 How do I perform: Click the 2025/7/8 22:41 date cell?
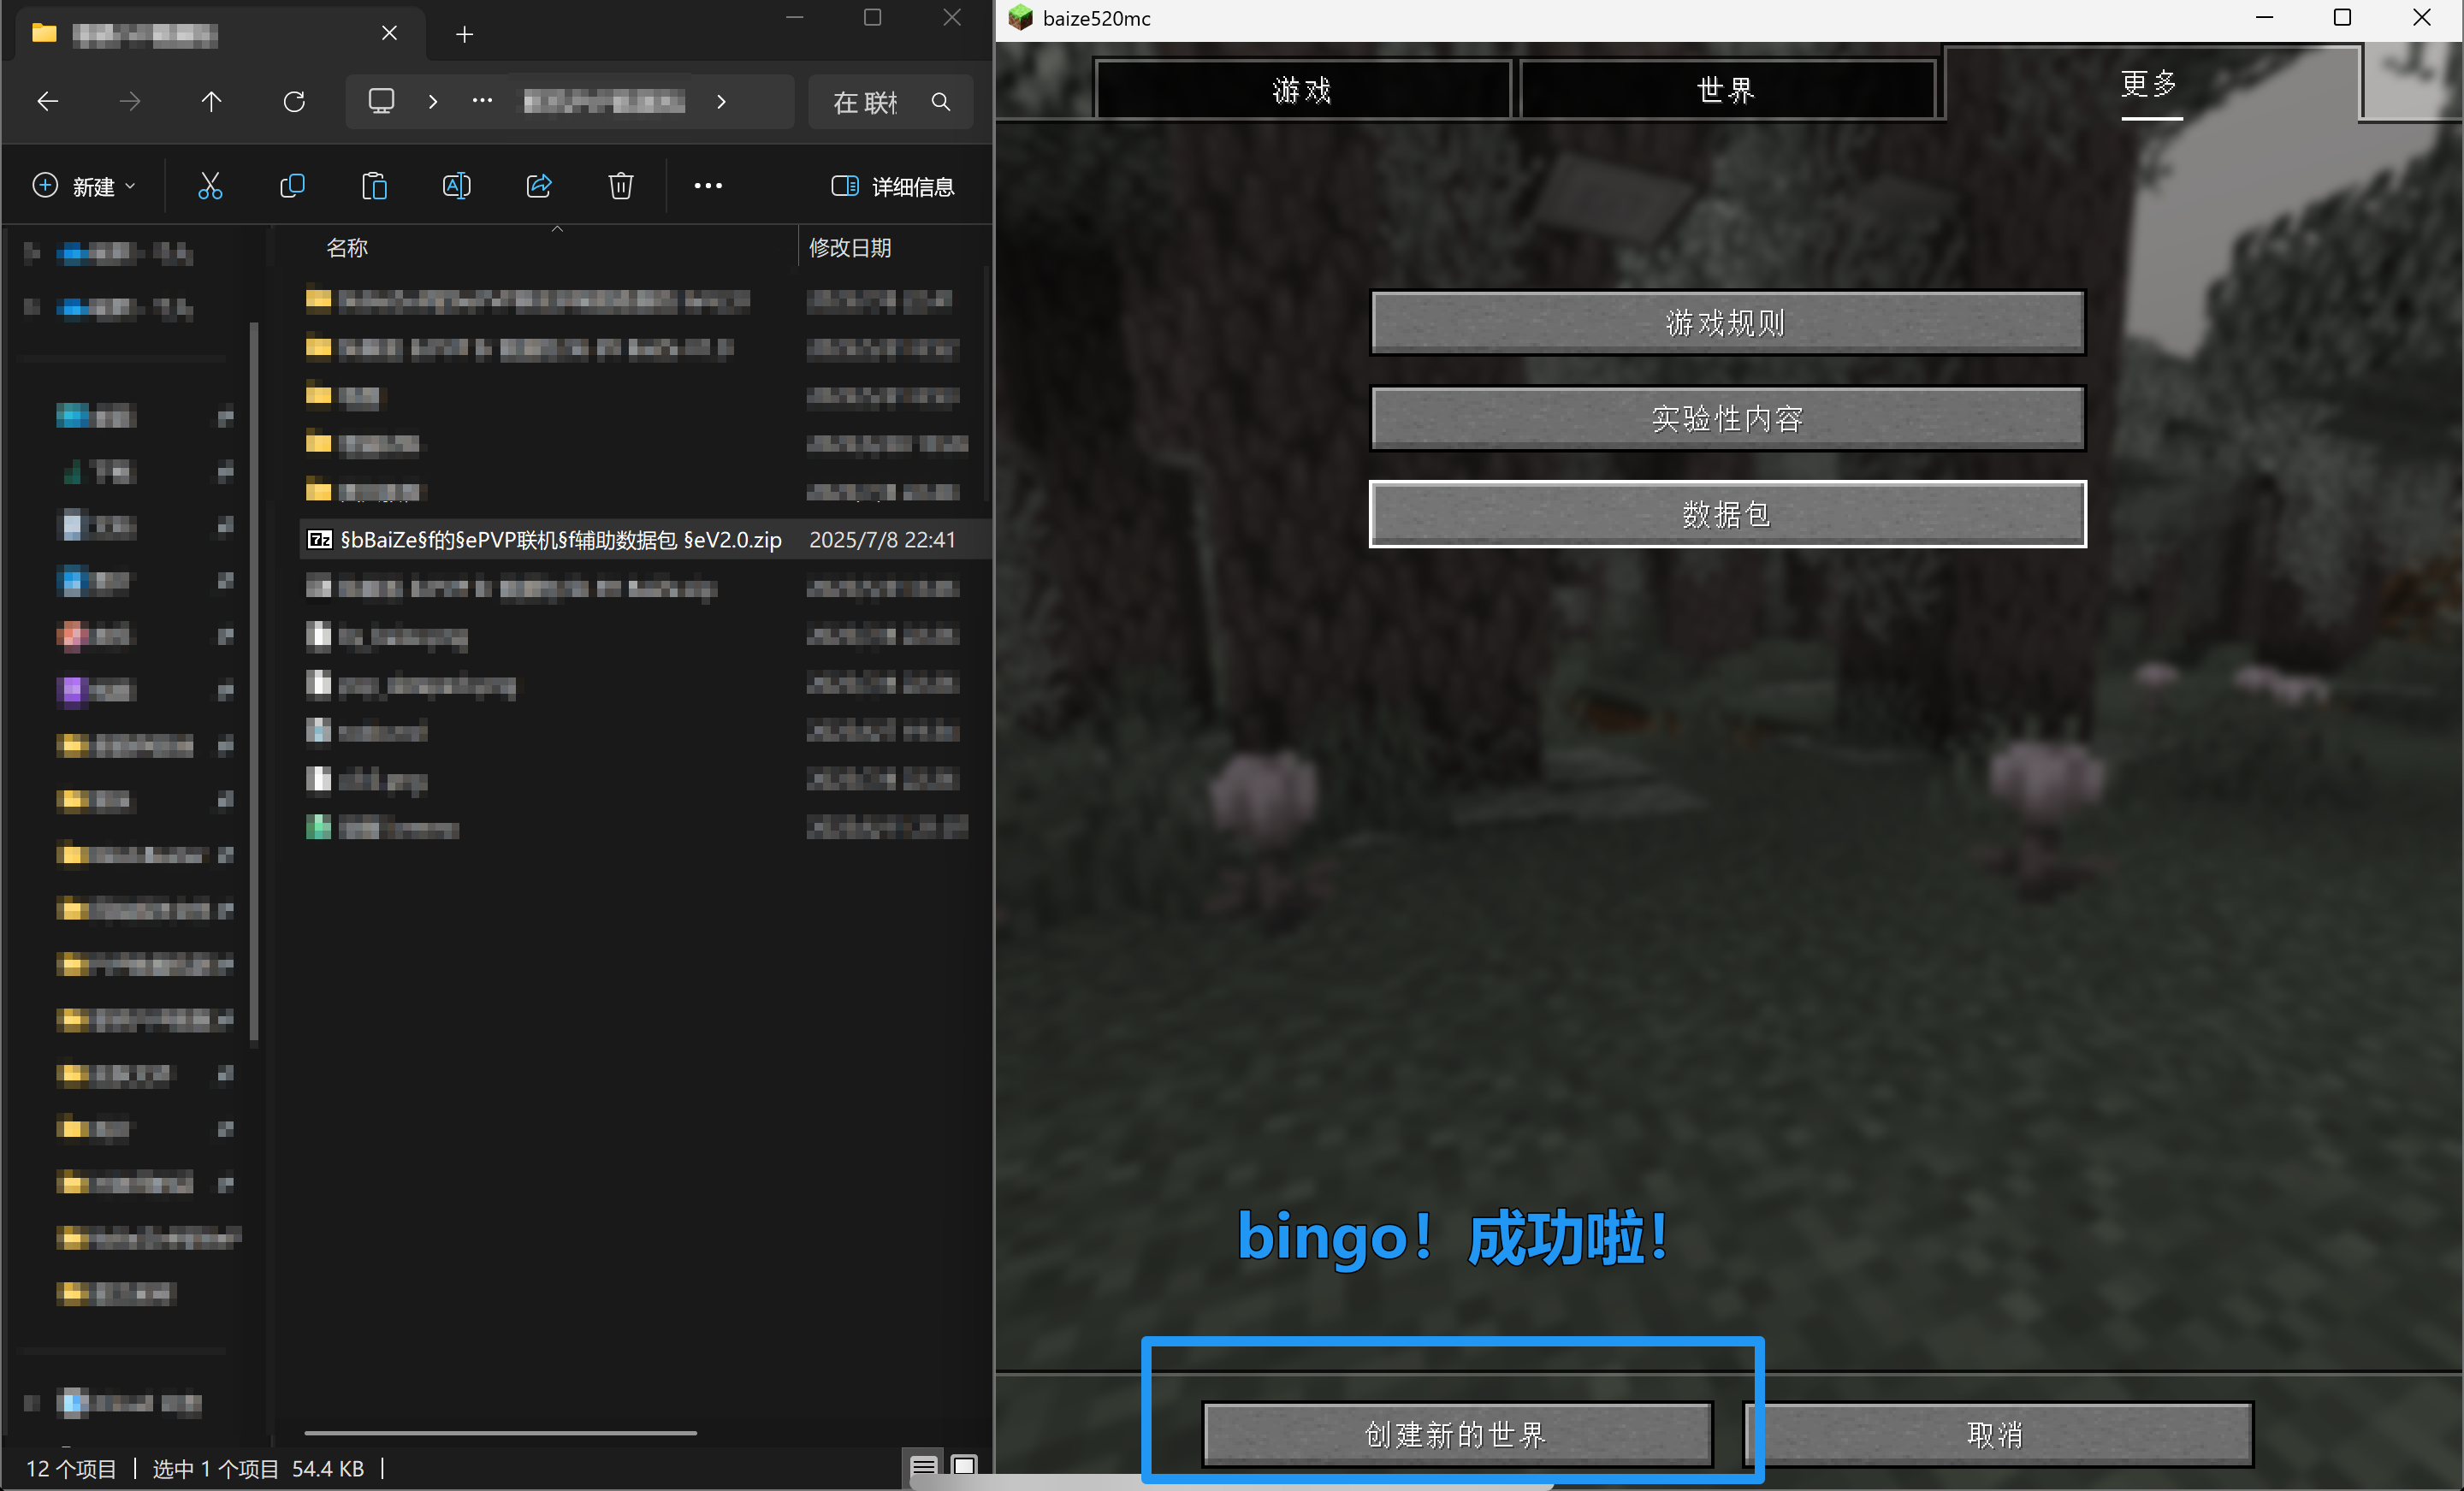pyautogui.click(x=882, y=540)
